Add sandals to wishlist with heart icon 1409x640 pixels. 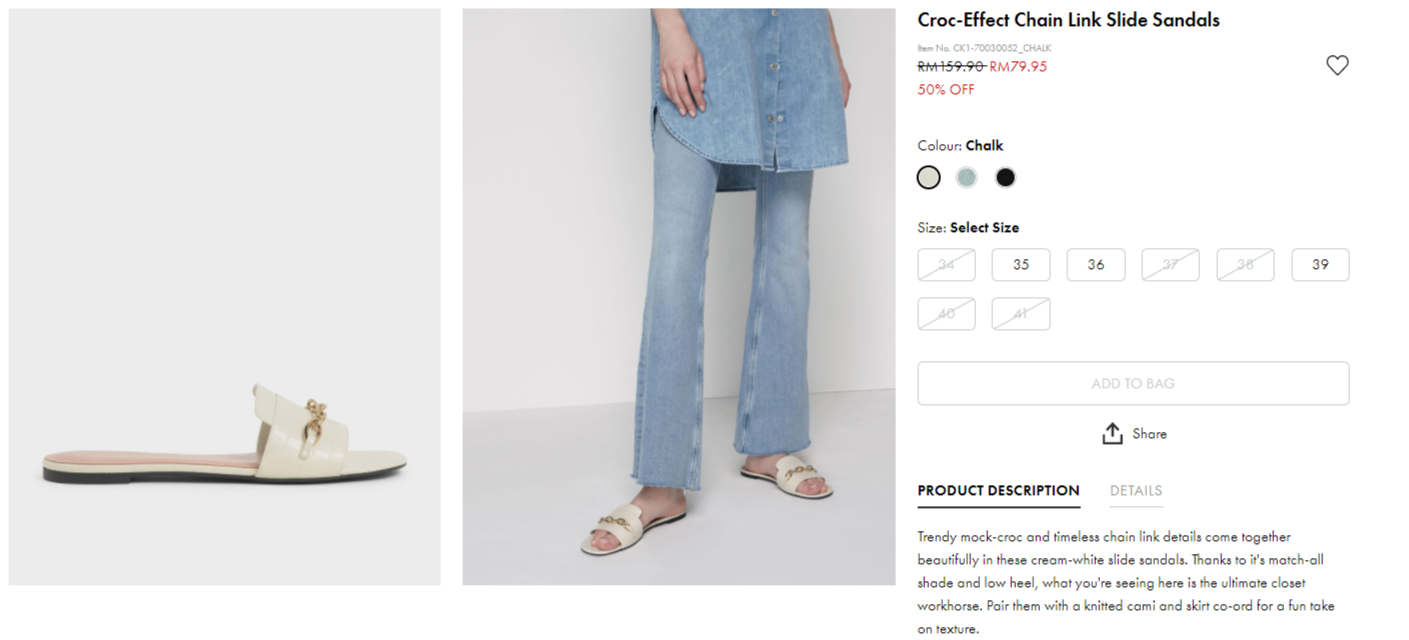1337,65
